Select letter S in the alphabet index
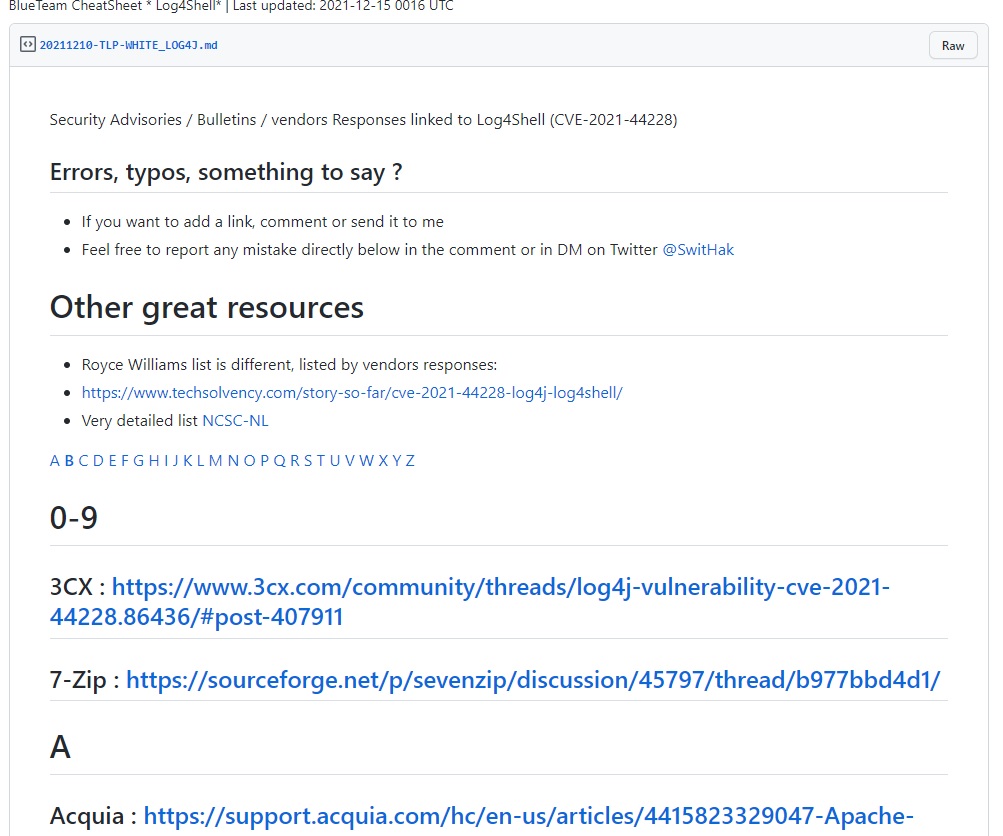 (308, 461)
